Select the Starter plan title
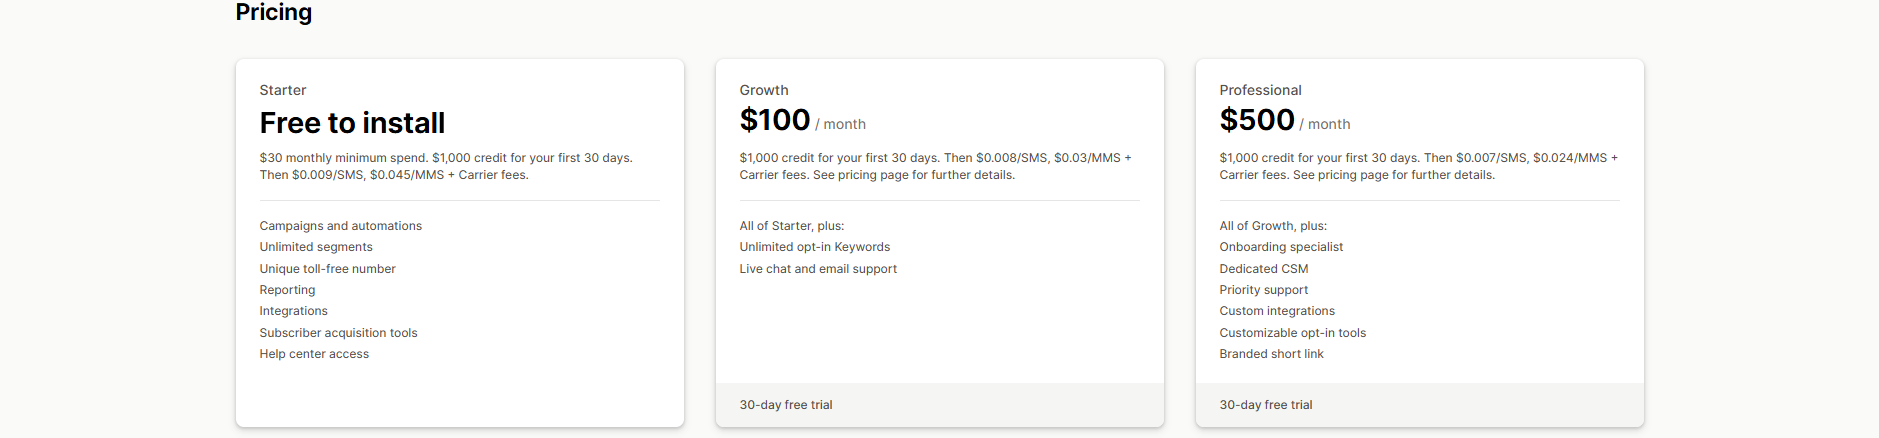The image size is (1879, 438). point(283,90)
